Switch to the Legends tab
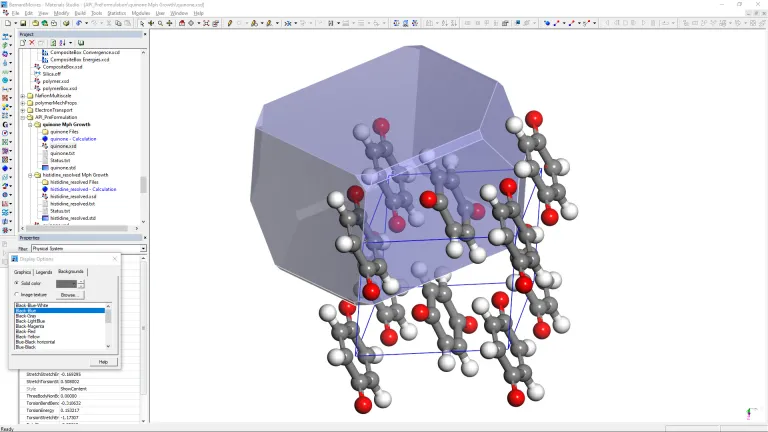This screenshot has height=432, width=768. [44, 272]
